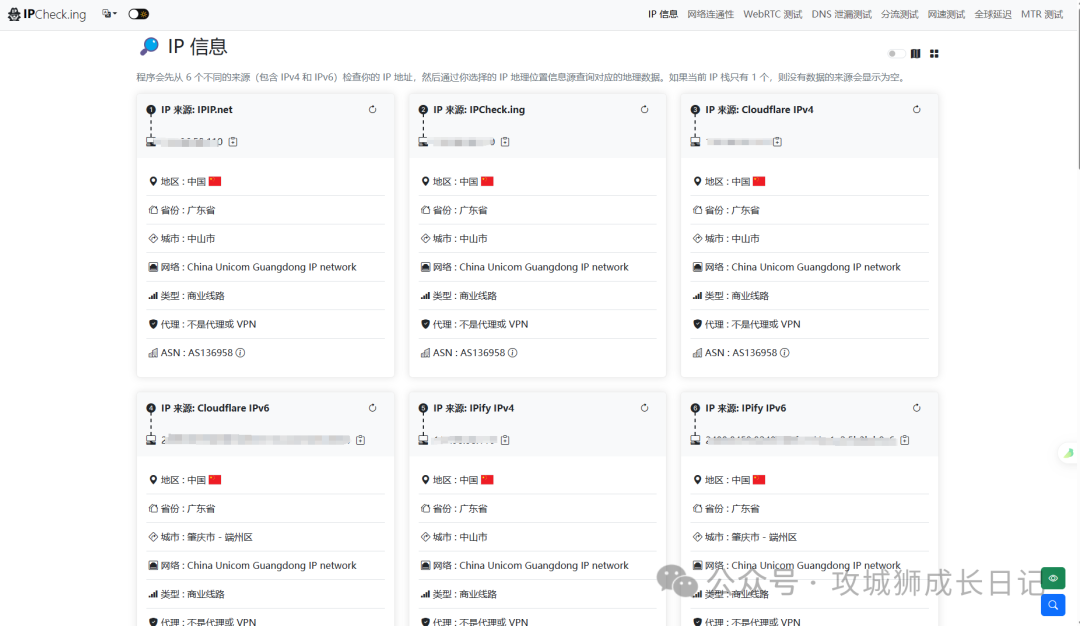
Task: Refresh the IPIP.net source card
Action: [372, 110]
